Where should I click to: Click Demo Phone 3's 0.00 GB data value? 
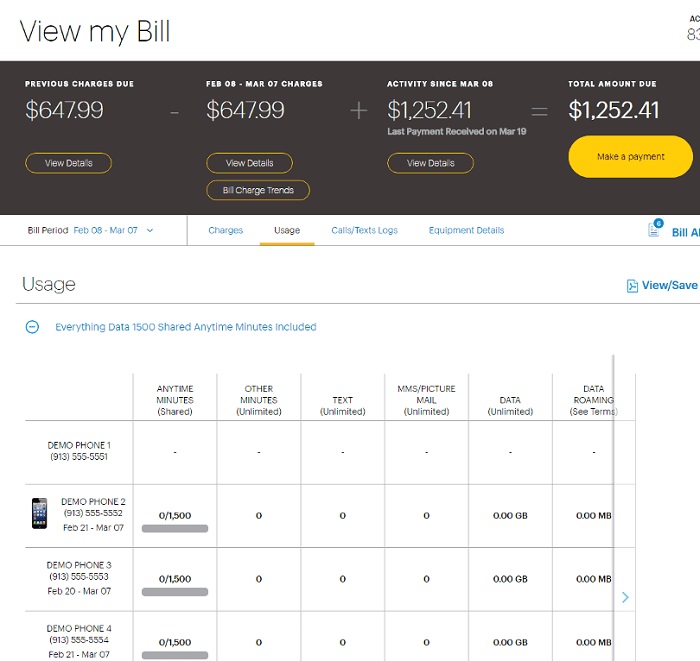pos(510,579)
